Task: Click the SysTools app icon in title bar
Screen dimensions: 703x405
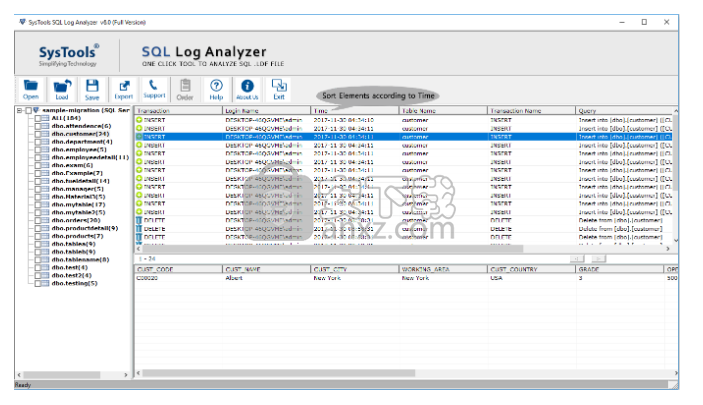Action: click(22, 22)
